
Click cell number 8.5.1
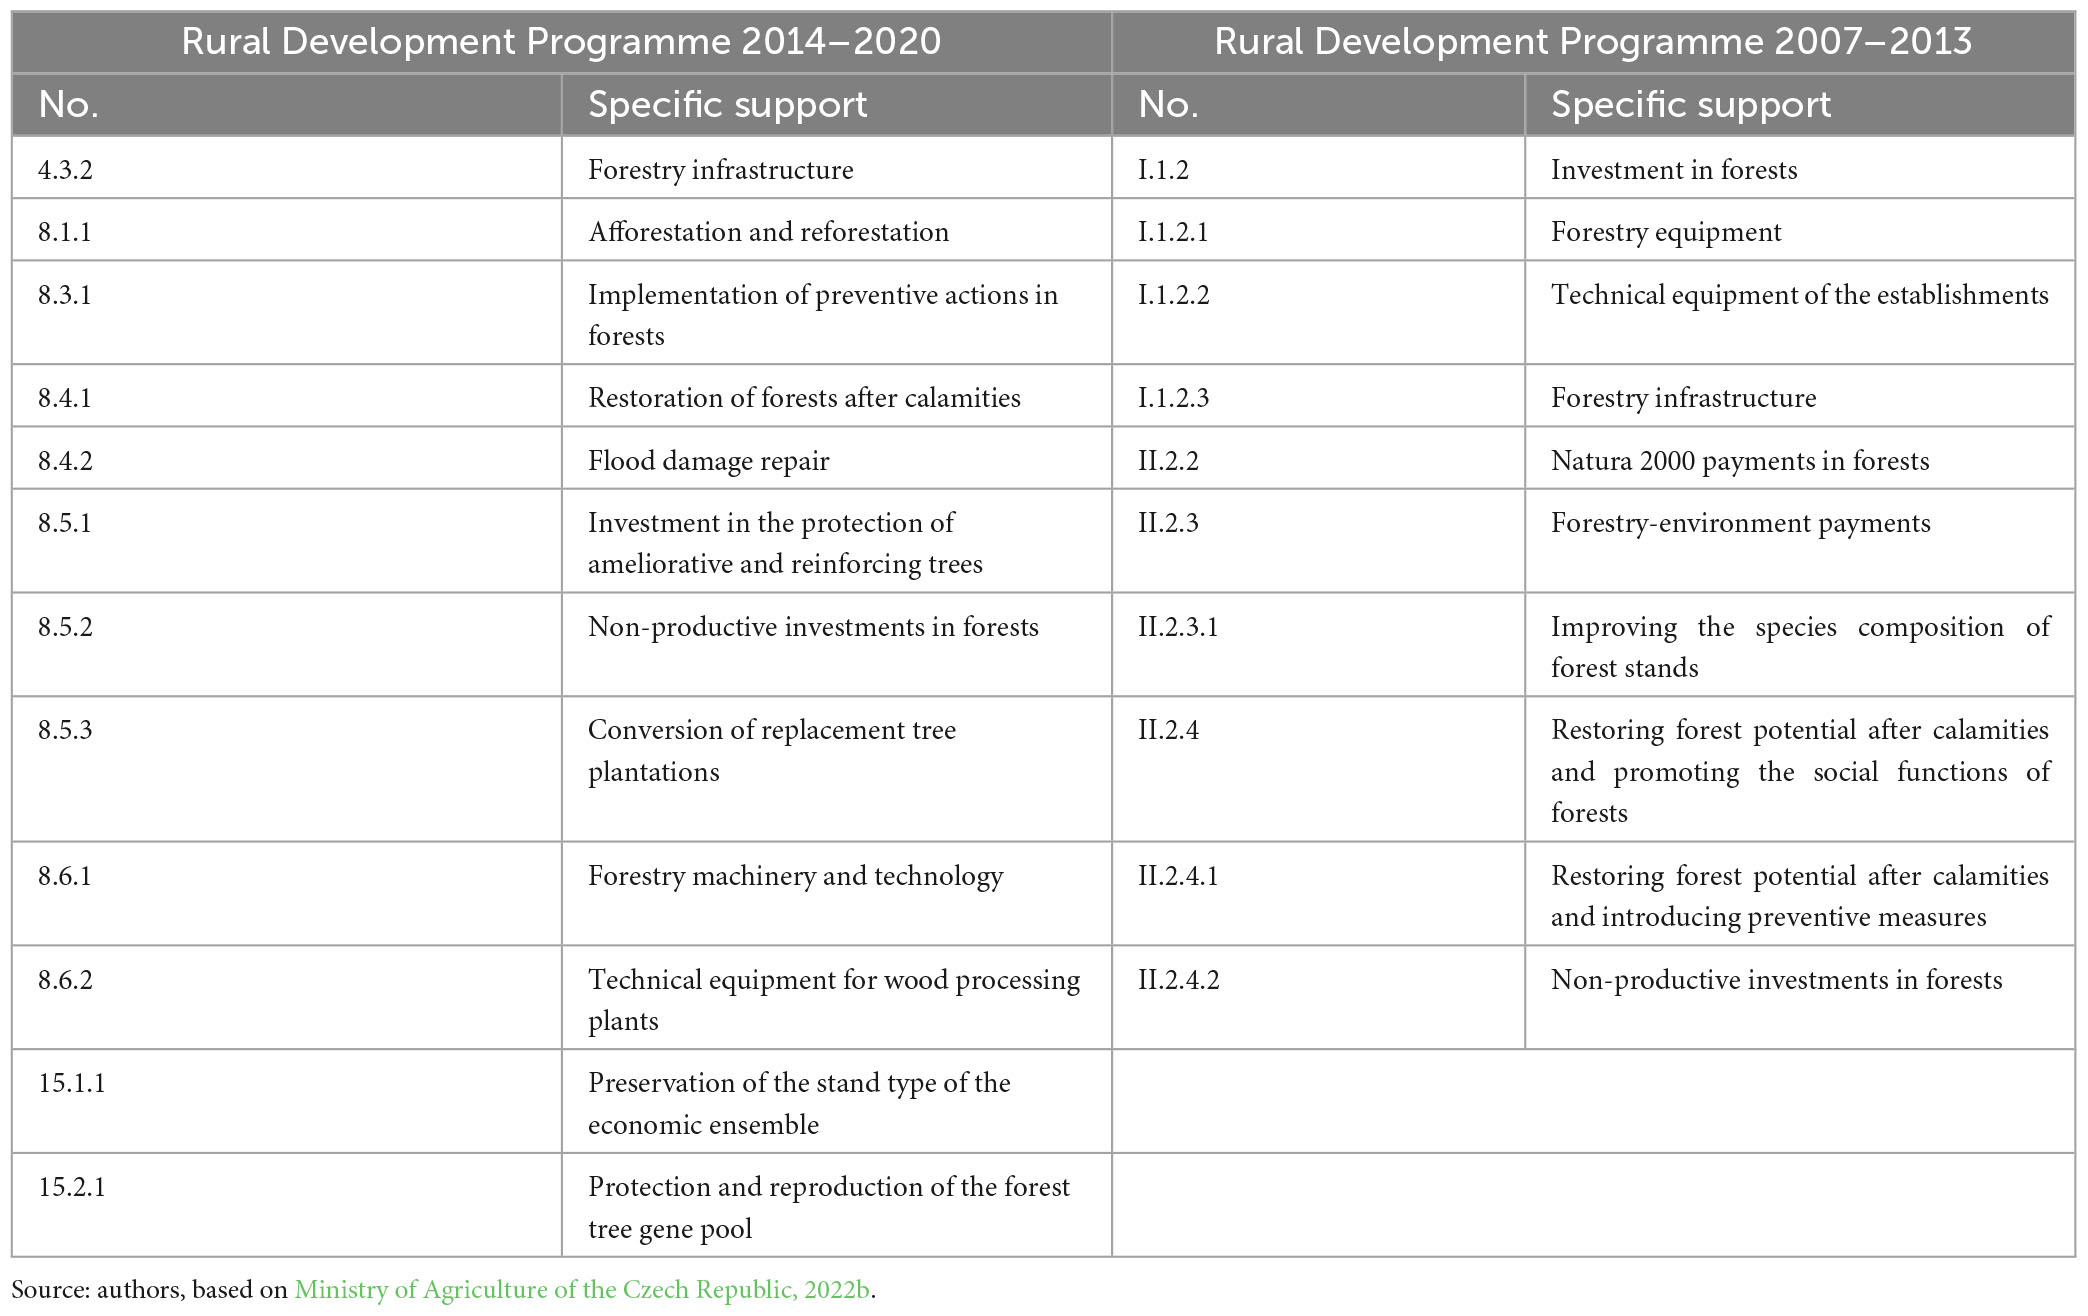pyautogui.click(x=286, y=541)
